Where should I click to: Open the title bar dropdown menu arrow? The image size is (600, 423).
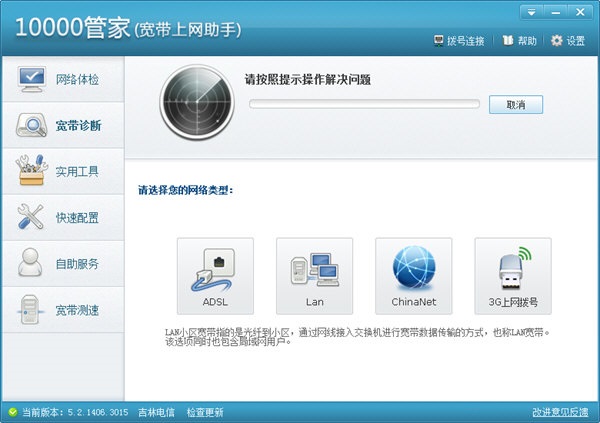(532, 12)
